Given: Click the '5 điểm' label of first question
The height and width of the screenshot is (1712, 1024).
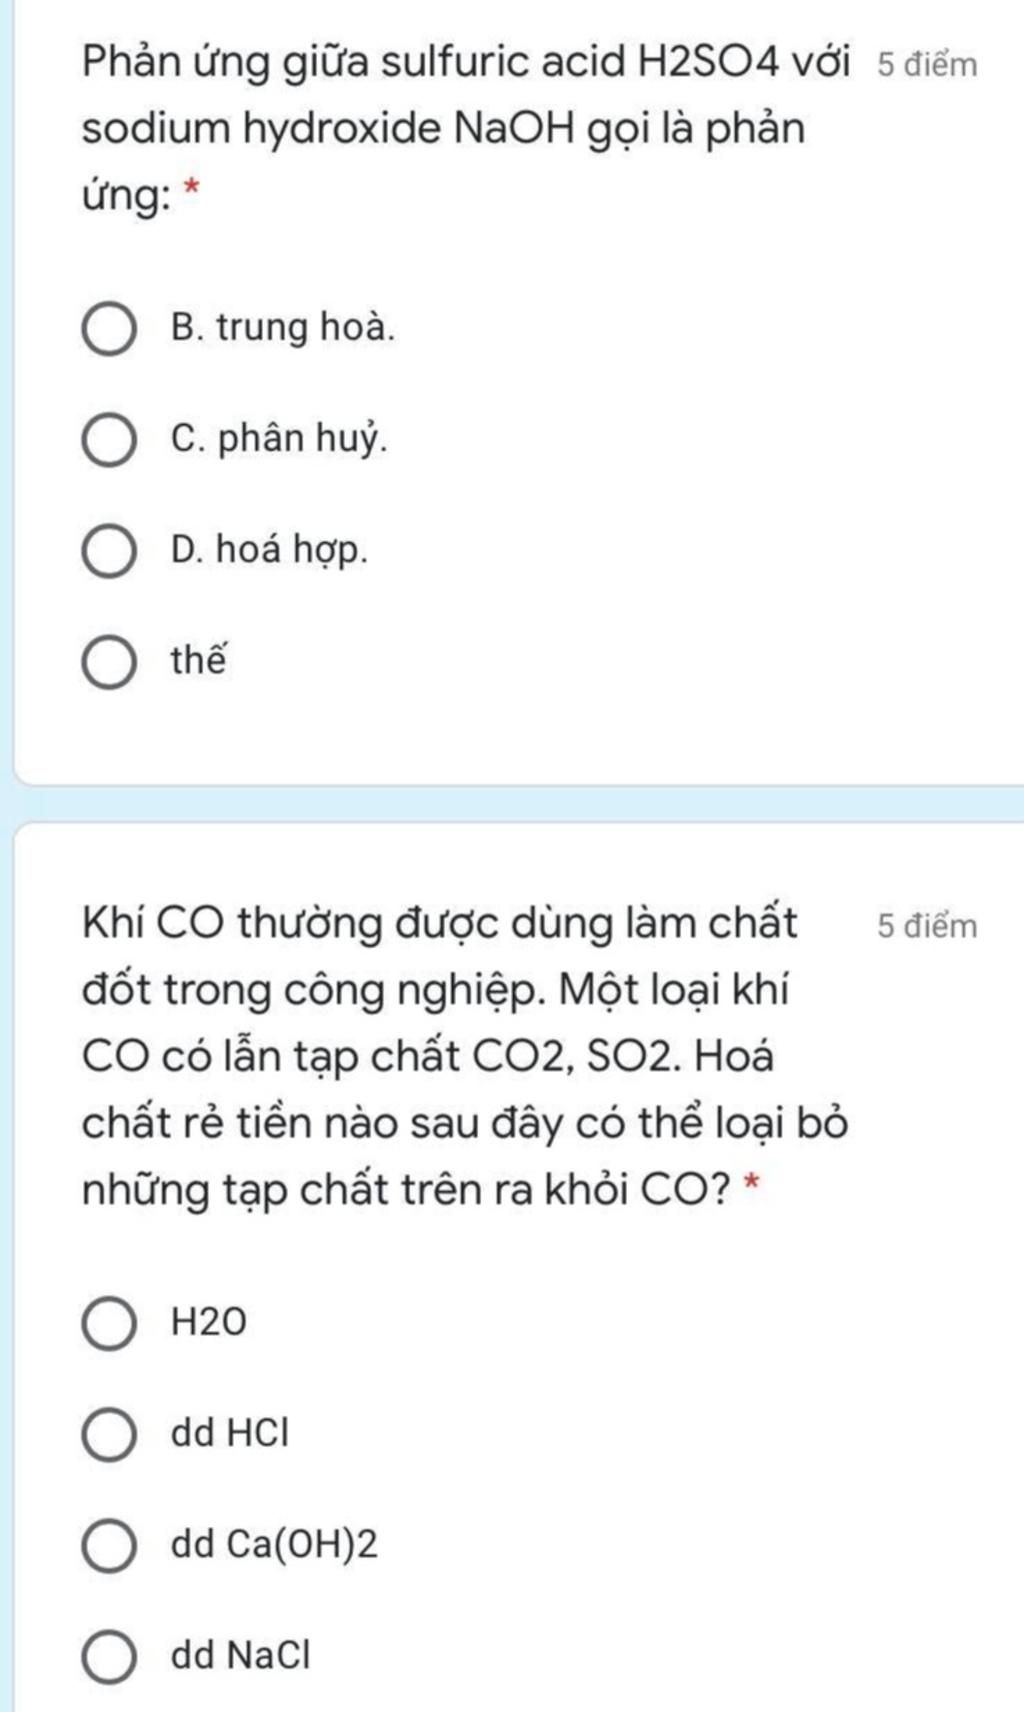Looking at the screenshot, I should [x=927, y=64].
